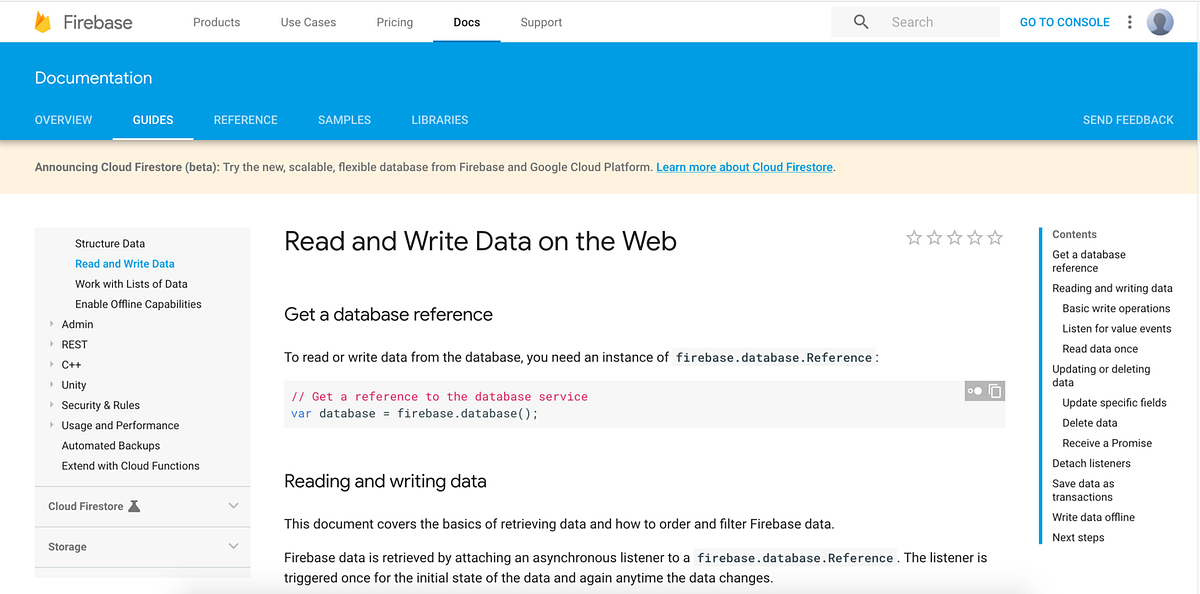
Task: Select Read and Write Data in sidebar
Action: pyautogui.click(x=124, y=263)
